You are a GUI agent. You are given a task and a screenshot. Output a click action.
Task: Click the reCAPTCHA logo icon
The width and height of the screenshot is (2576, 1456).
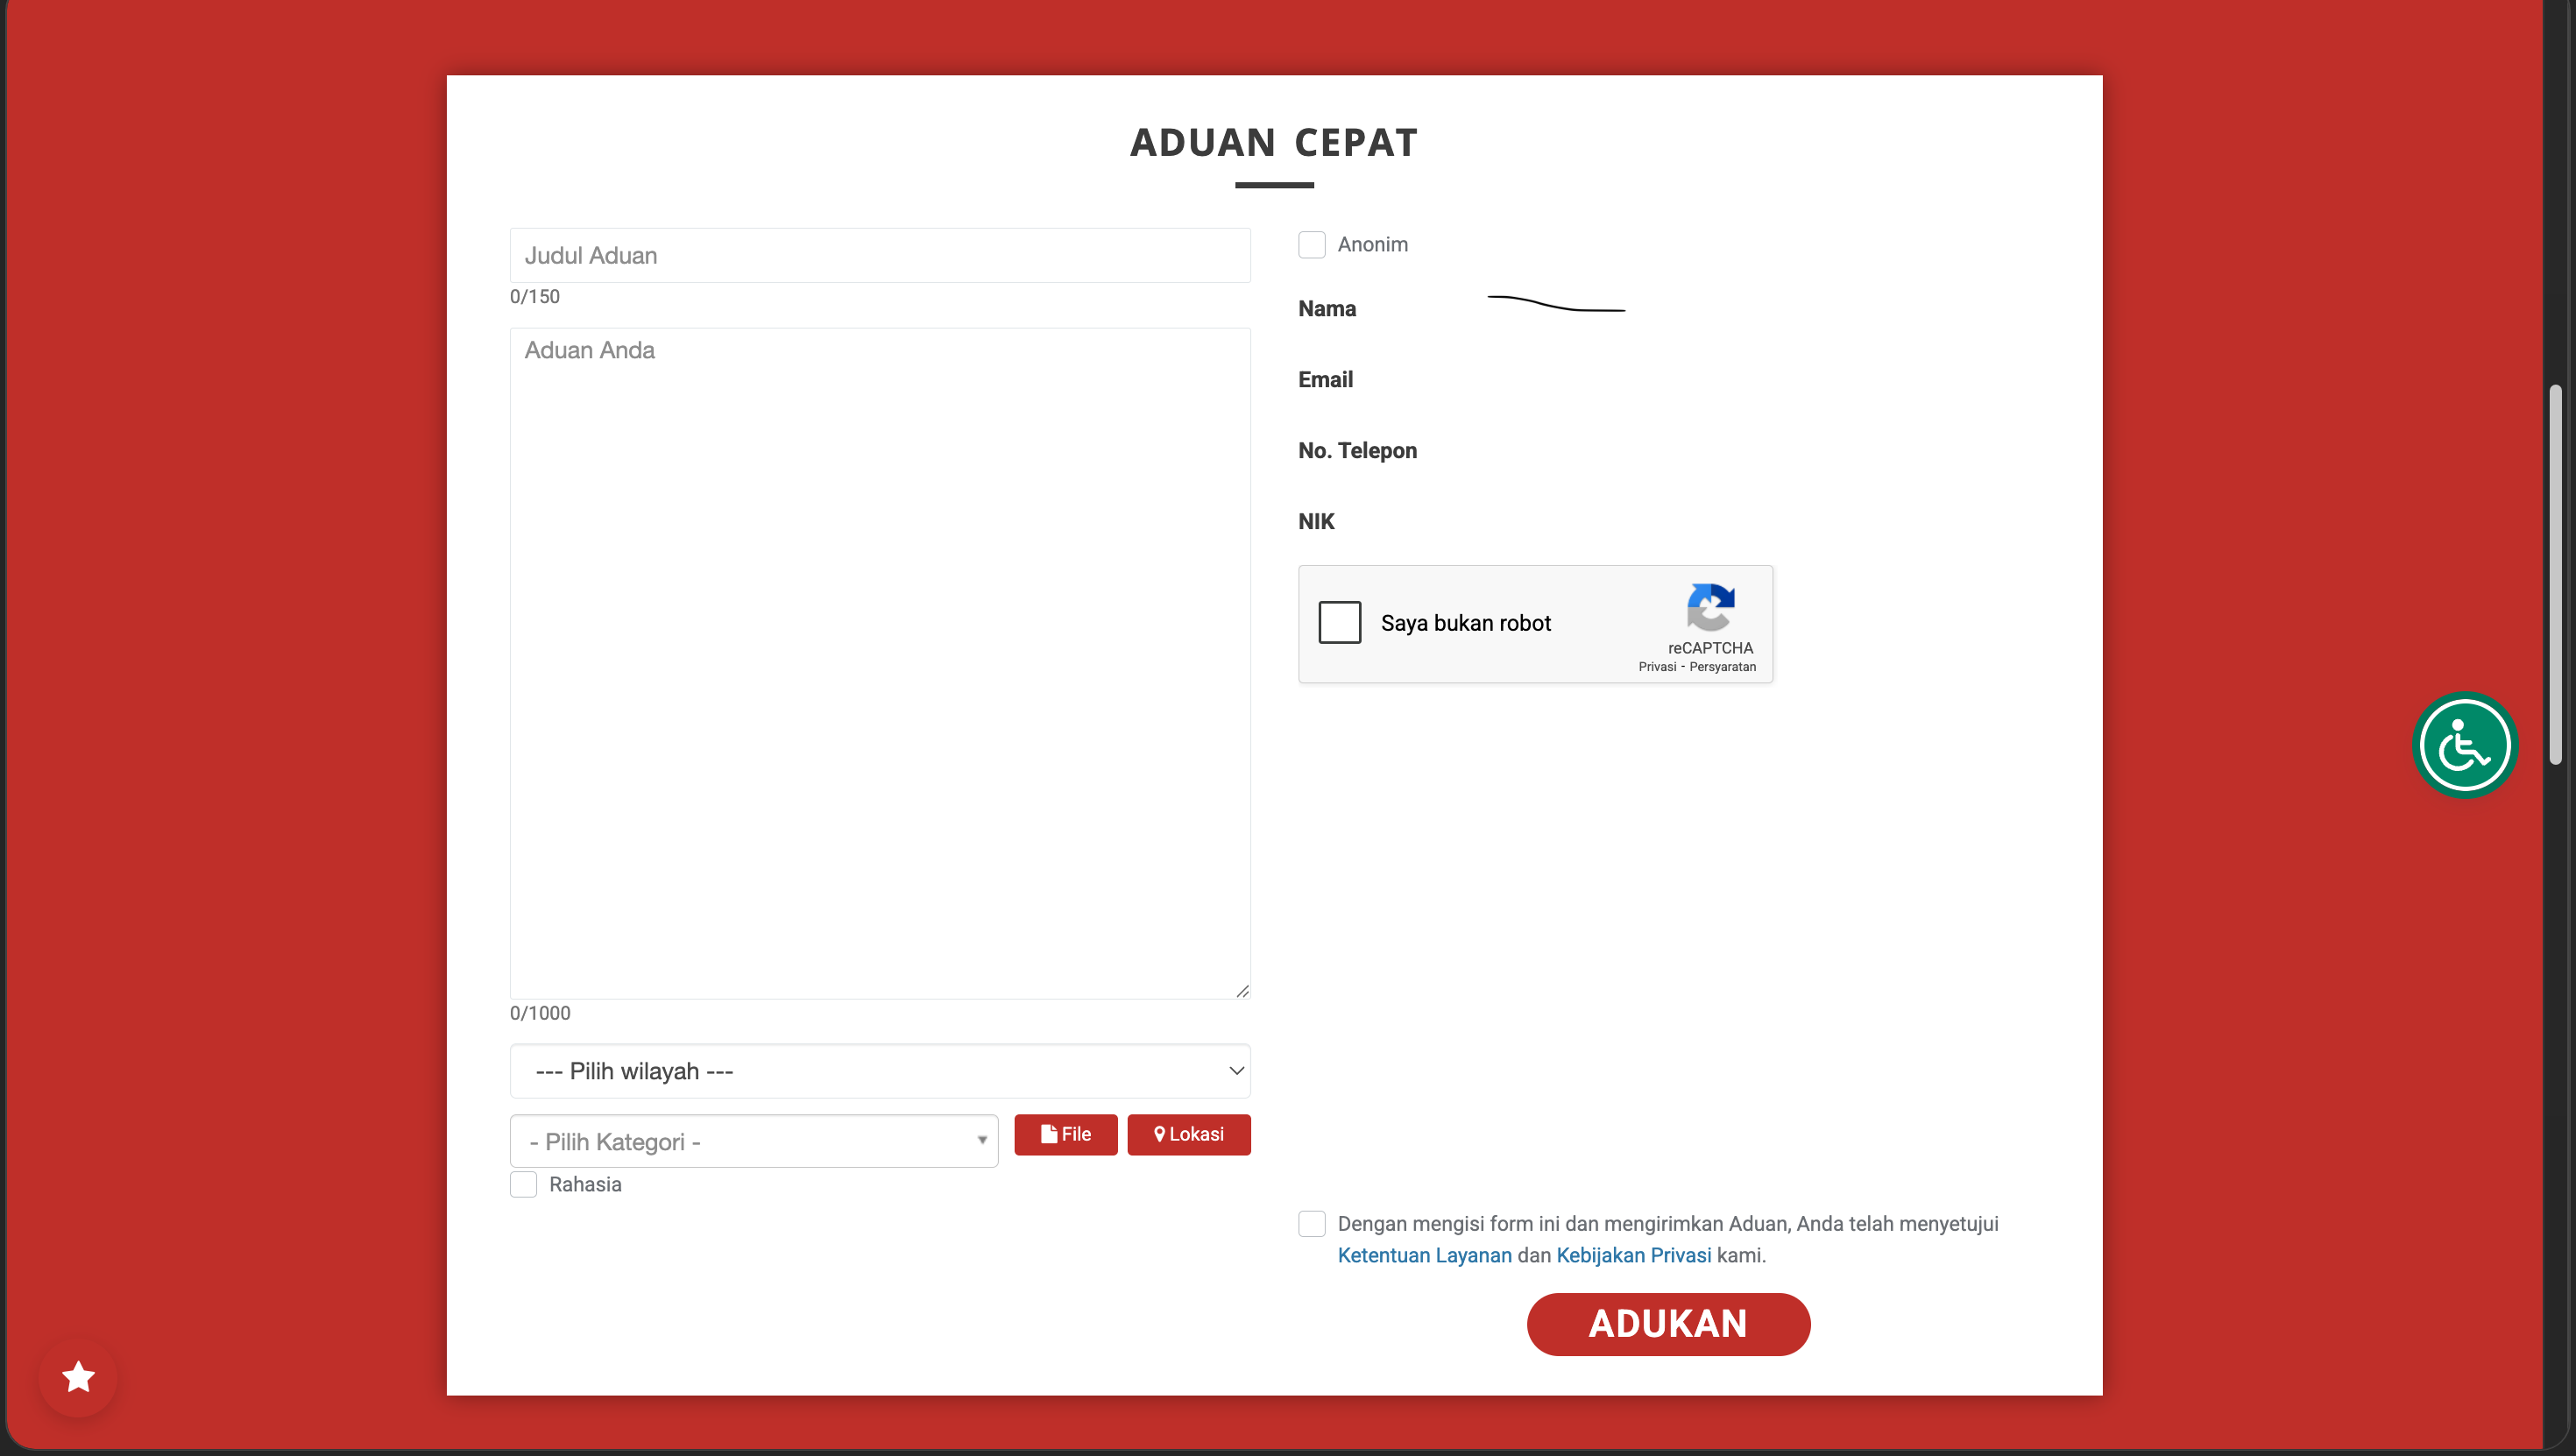1710,606
